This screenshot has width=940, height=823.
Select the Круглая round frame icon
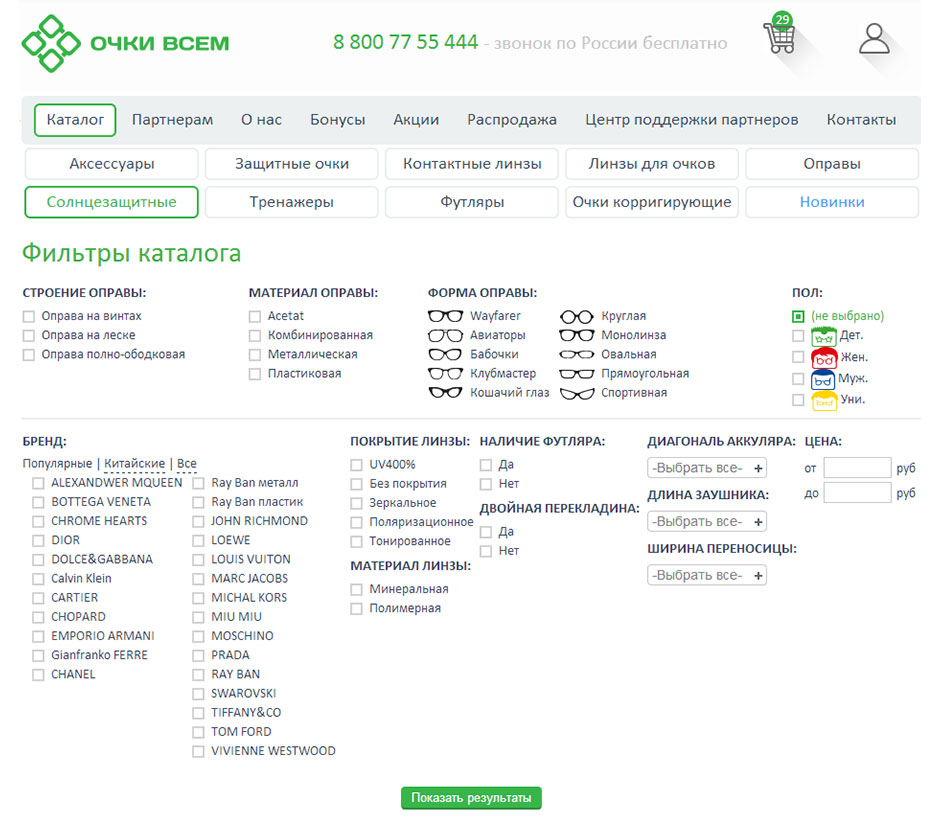pos(576,316)
